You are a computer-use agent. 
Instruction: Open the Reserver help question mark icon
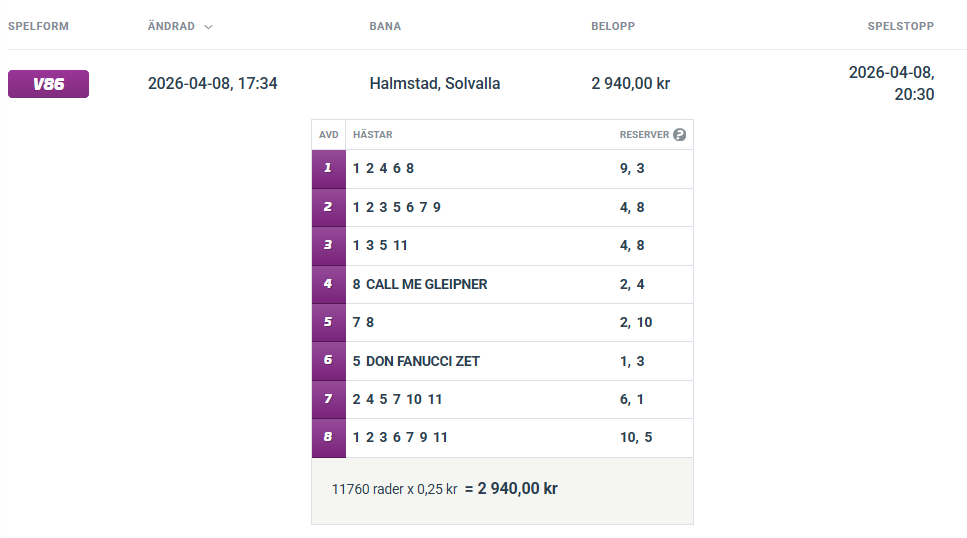pos(680,135)
